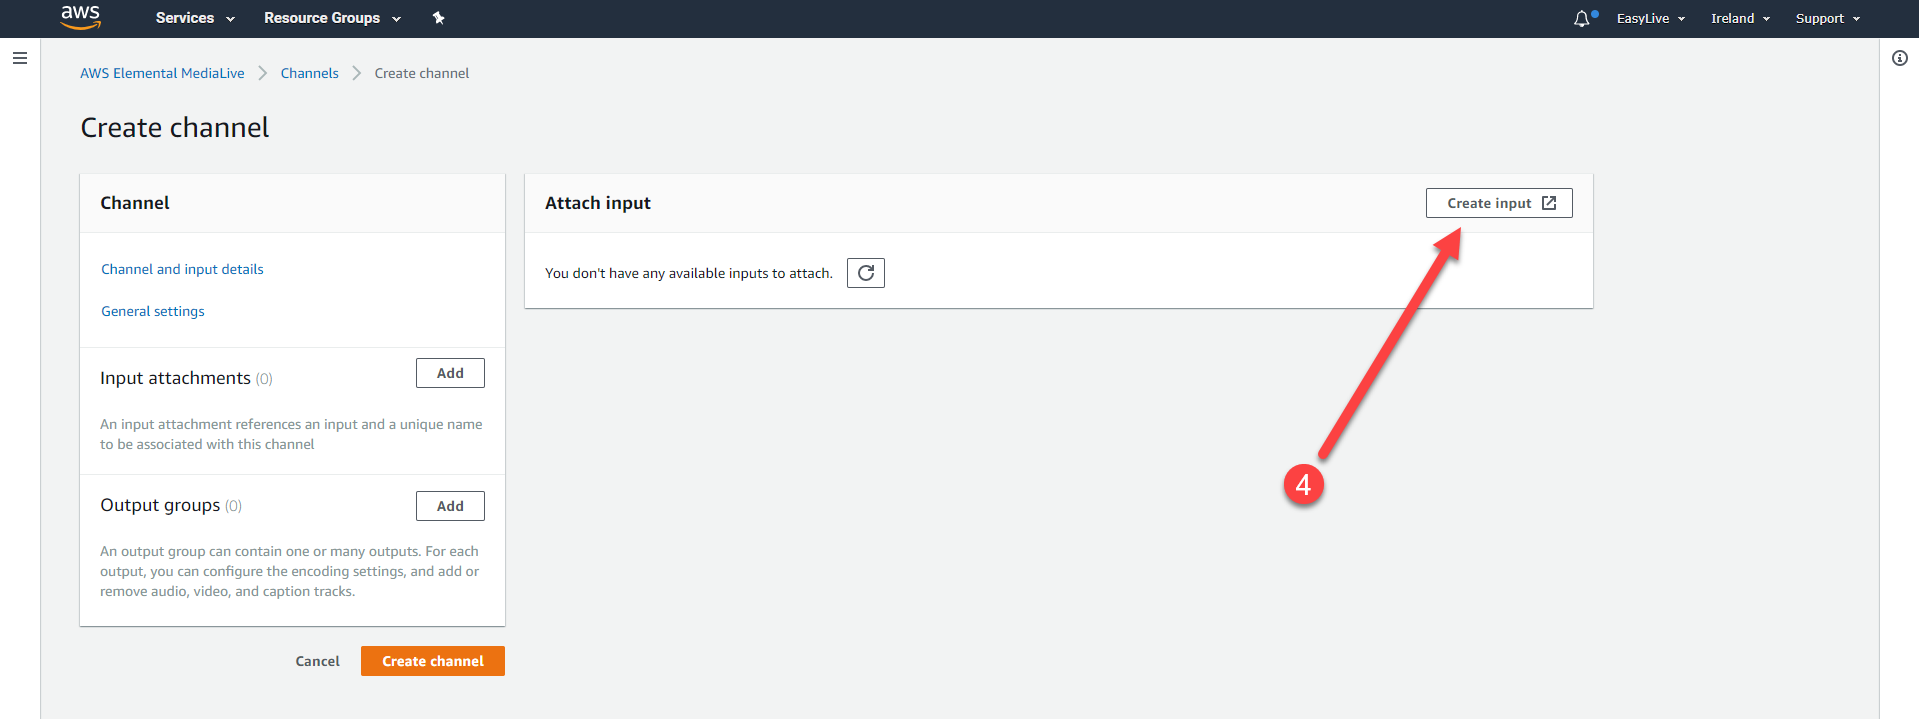Go to Channels breadcrumb
Image resolution: width=1919 pixels, height=719 pixels.
(309, 73)
